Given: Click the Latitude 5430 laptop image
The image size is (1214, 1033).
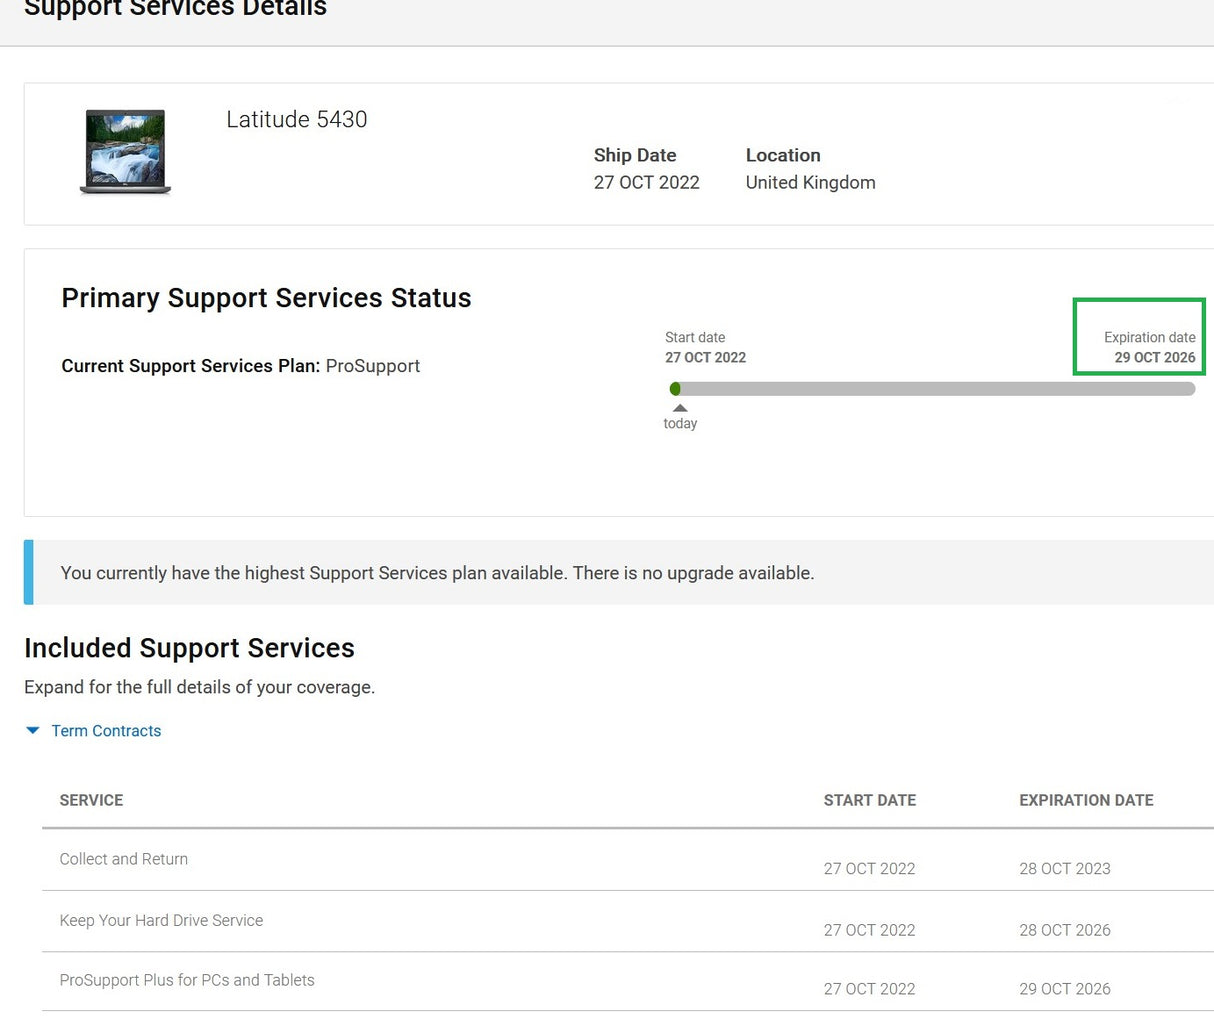Looking at the screenshot, I should (x=125, y=152).
